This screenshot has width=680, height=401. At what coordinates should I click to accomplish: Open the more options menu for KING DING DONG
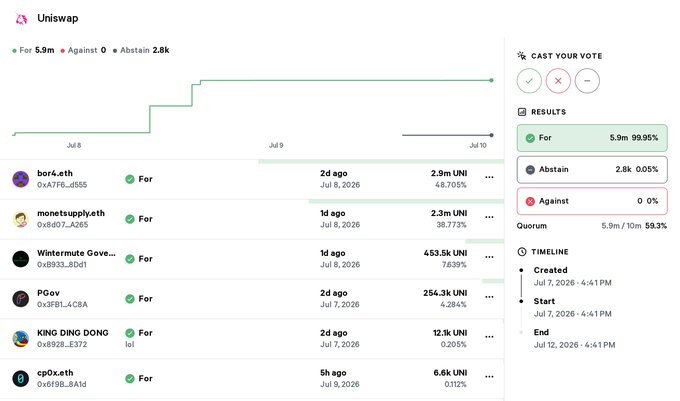point(489,336)
